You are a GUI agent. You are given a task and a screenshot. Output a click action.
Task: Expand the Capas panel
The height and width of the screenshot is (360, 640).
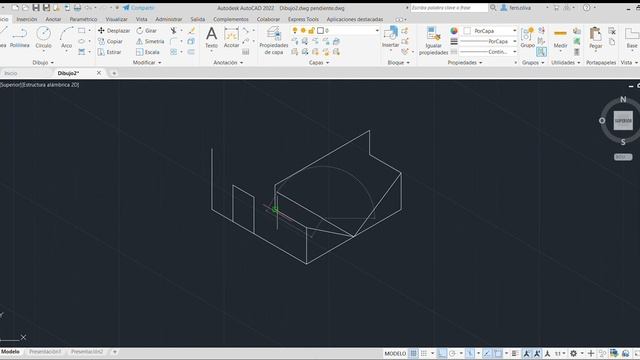[x=319, y=62]
